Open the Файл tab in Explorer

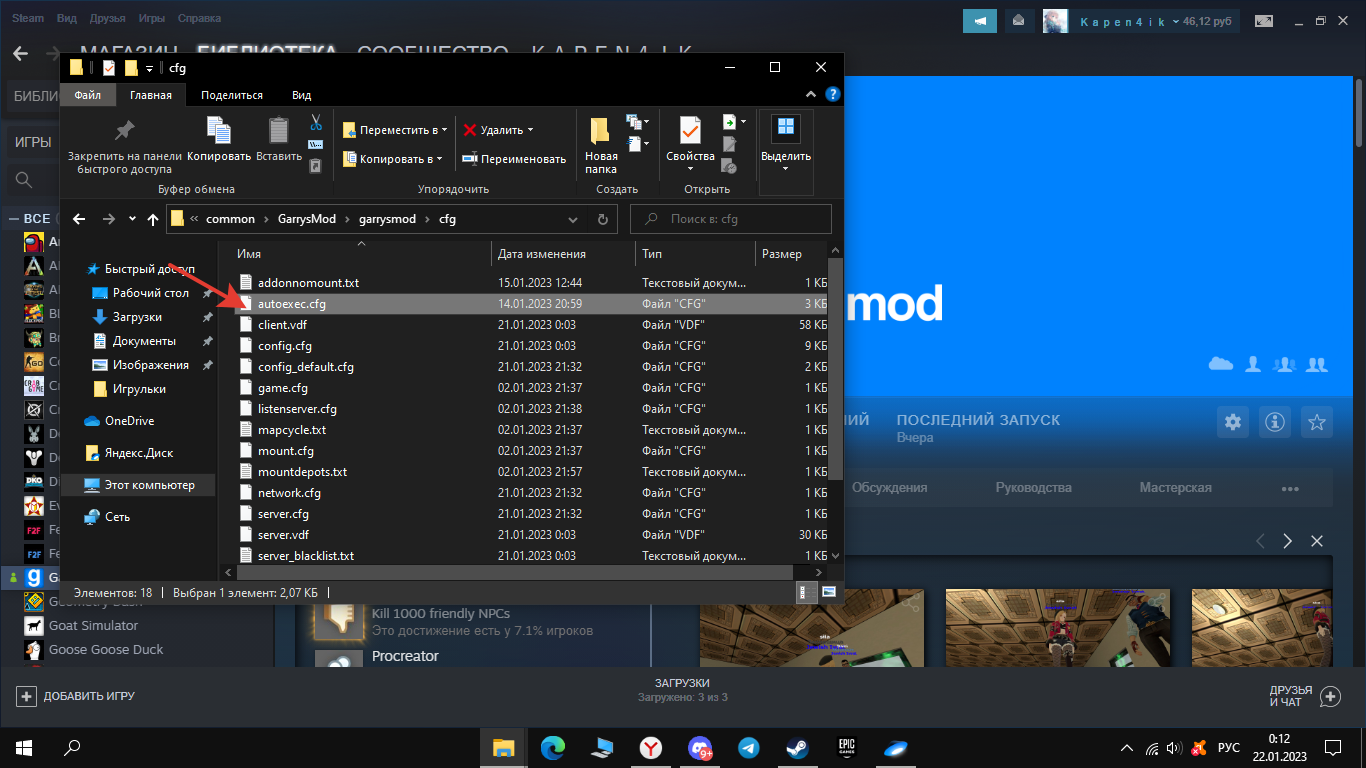tap(88, 95)
